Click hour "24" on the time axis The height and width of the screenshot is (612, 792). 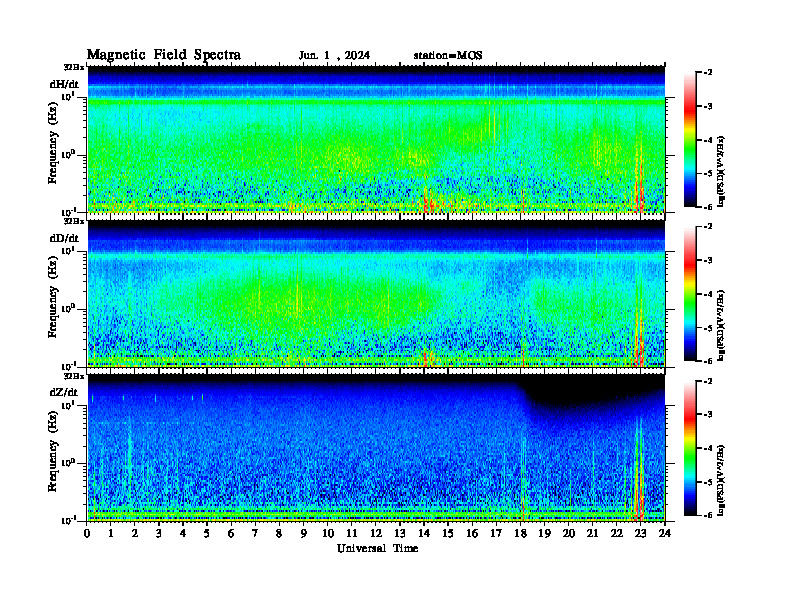pyautogui.click(x=665, y=534)
